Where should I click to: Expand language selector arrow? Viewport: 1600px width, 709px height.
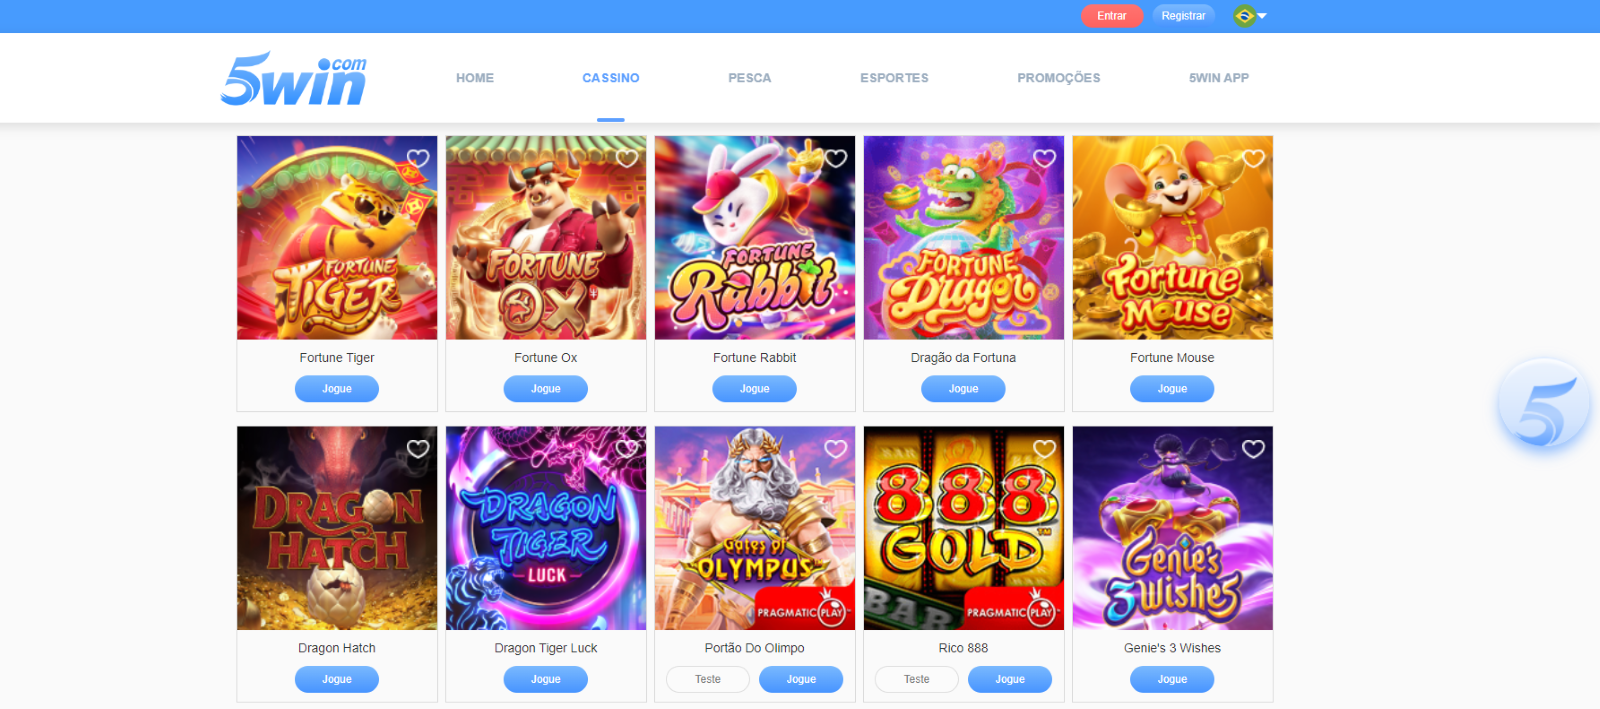(x=1262, y=16)
